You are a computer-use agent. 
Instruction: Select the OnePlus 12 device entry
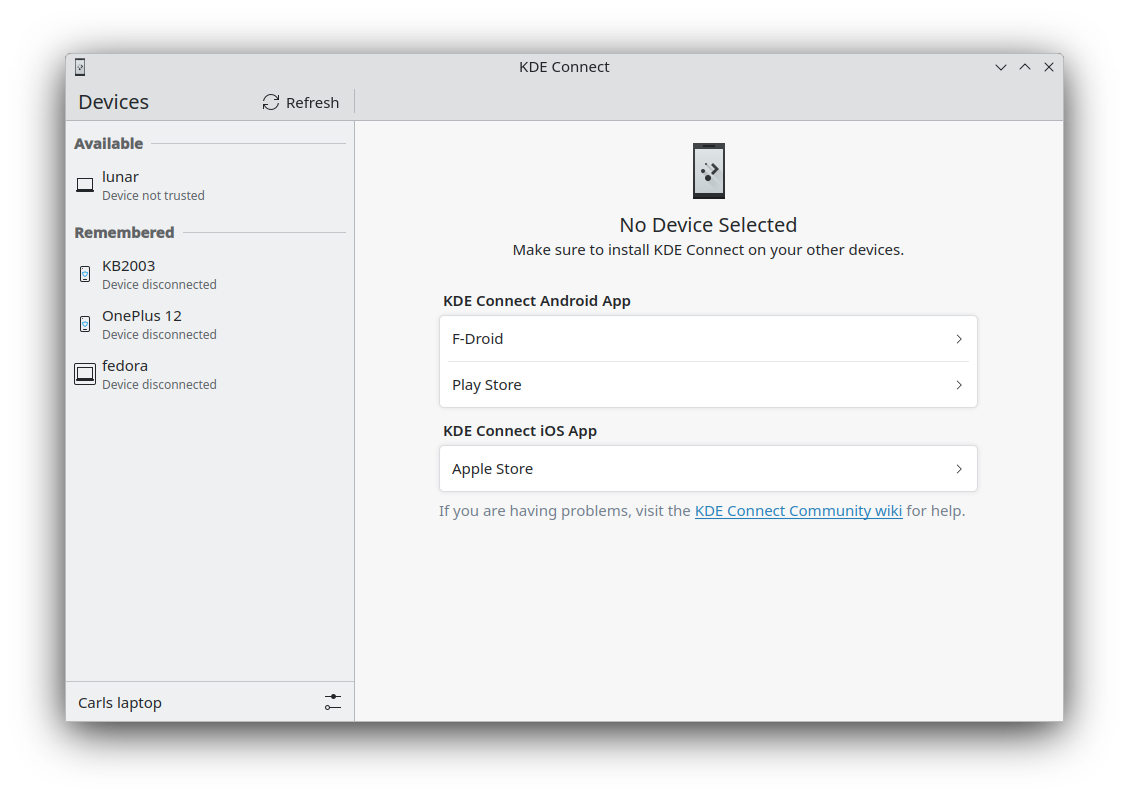click(210, 324)
